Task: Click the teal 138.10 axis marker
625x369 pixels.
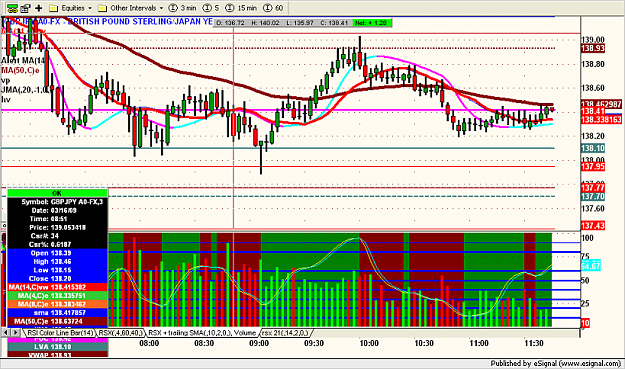Action: tap(593, 148)
